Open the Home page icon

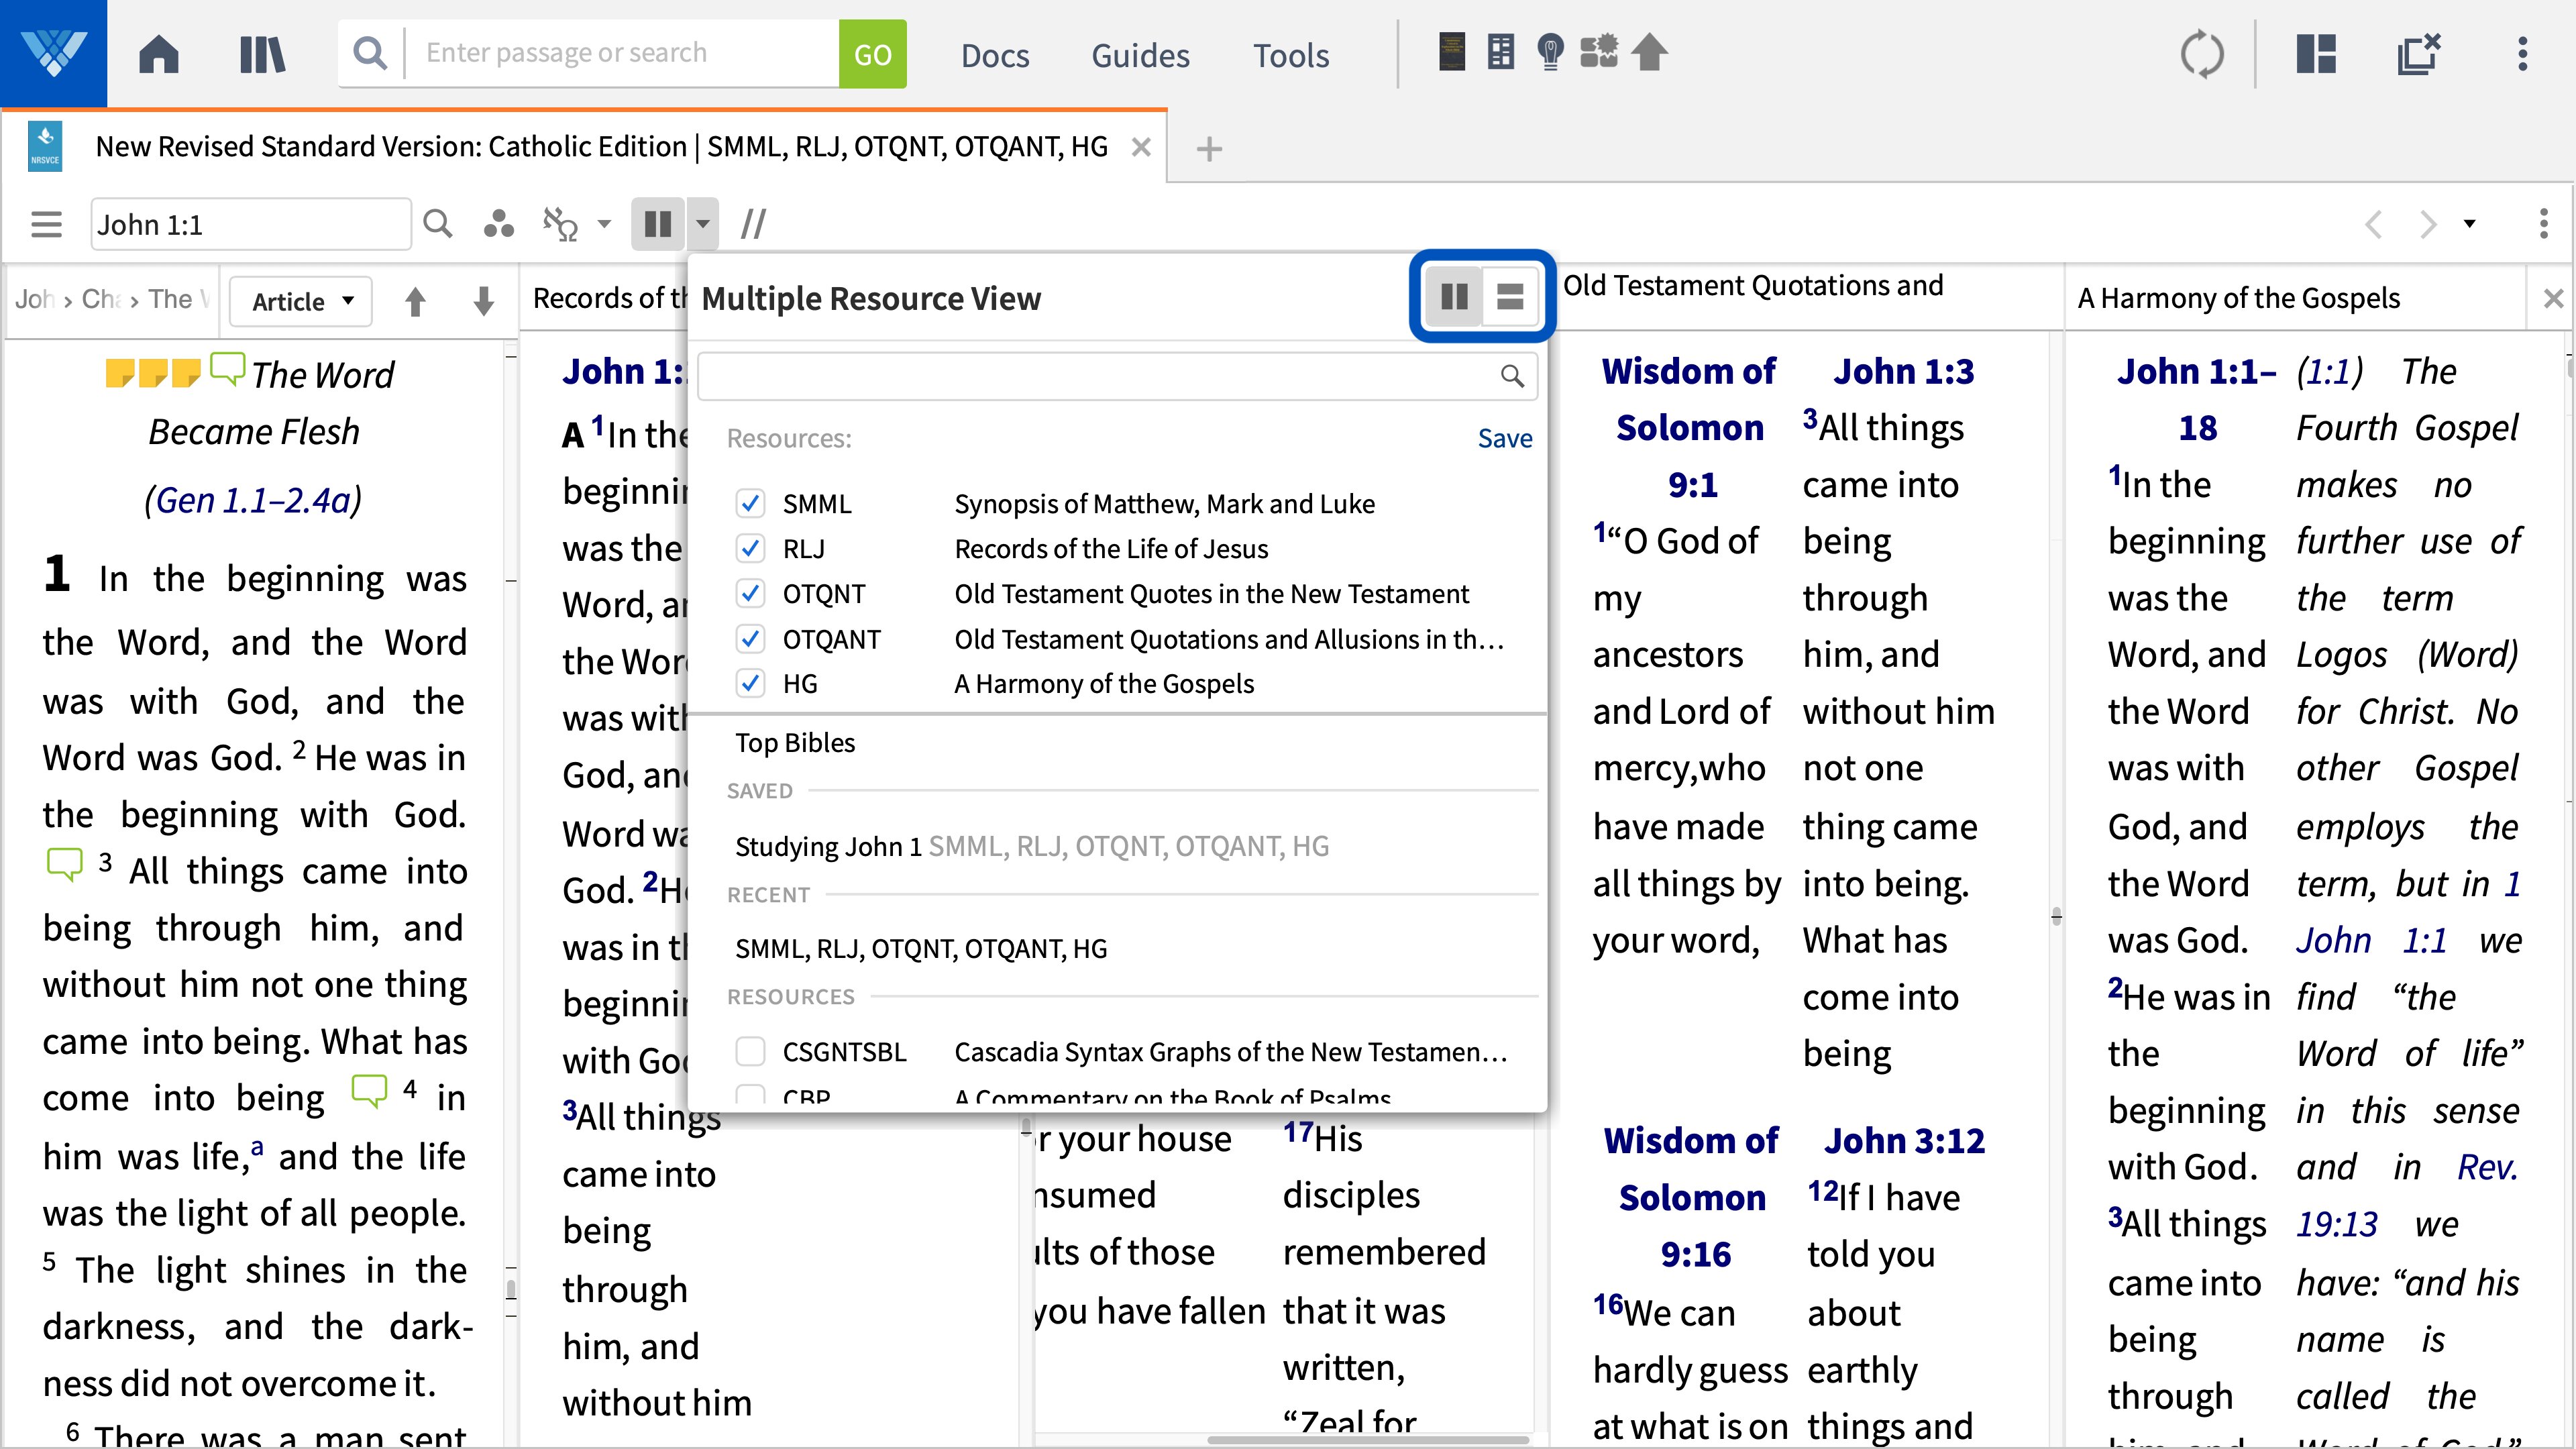click(158, 54)
